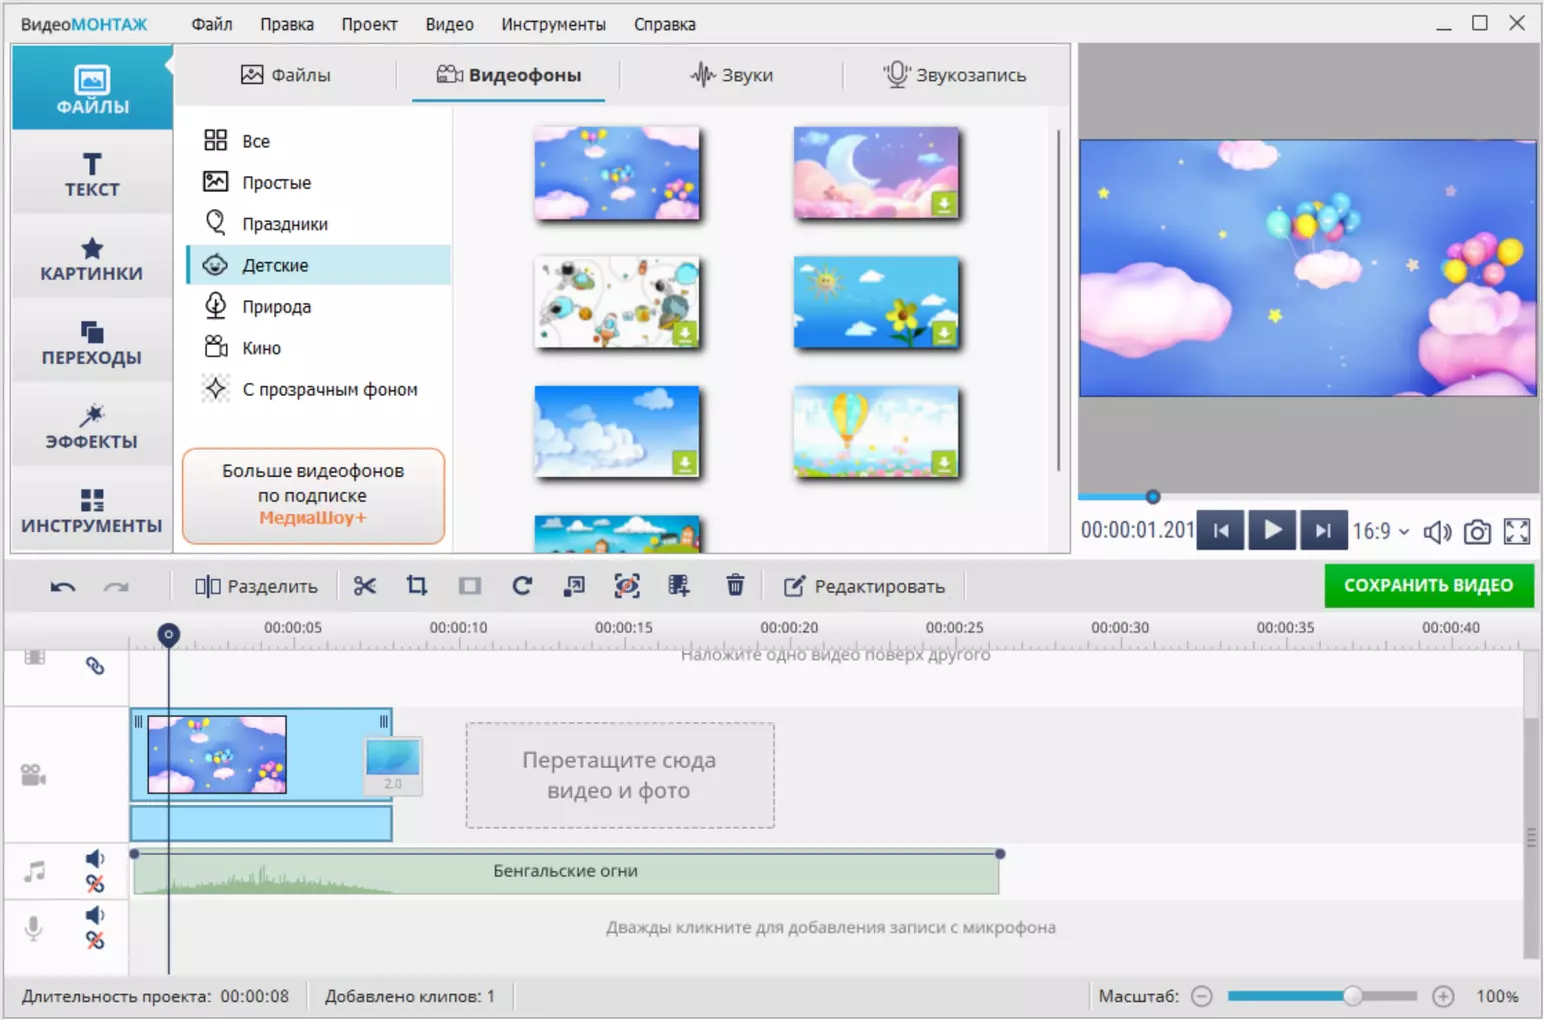Open the Файл menu
Viewport: 1544px width, 1020px height.
tap(212, 24)
